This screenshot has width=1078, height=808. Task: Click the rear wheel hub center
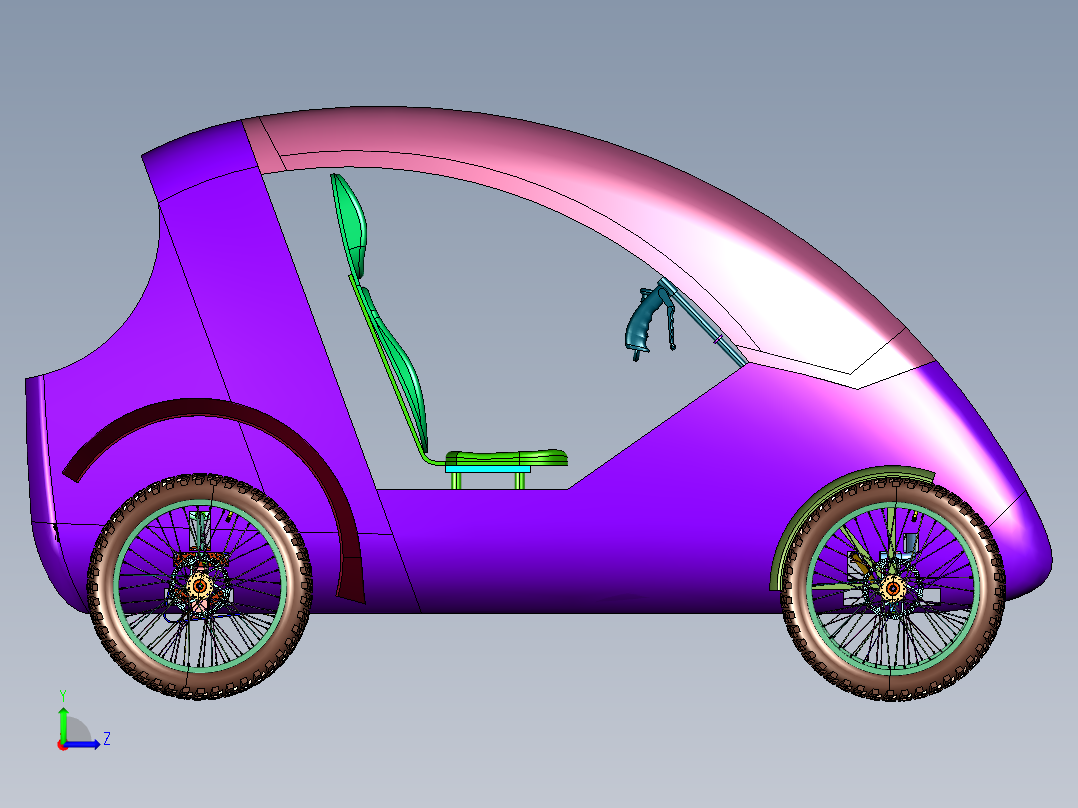tap(199, 586)
